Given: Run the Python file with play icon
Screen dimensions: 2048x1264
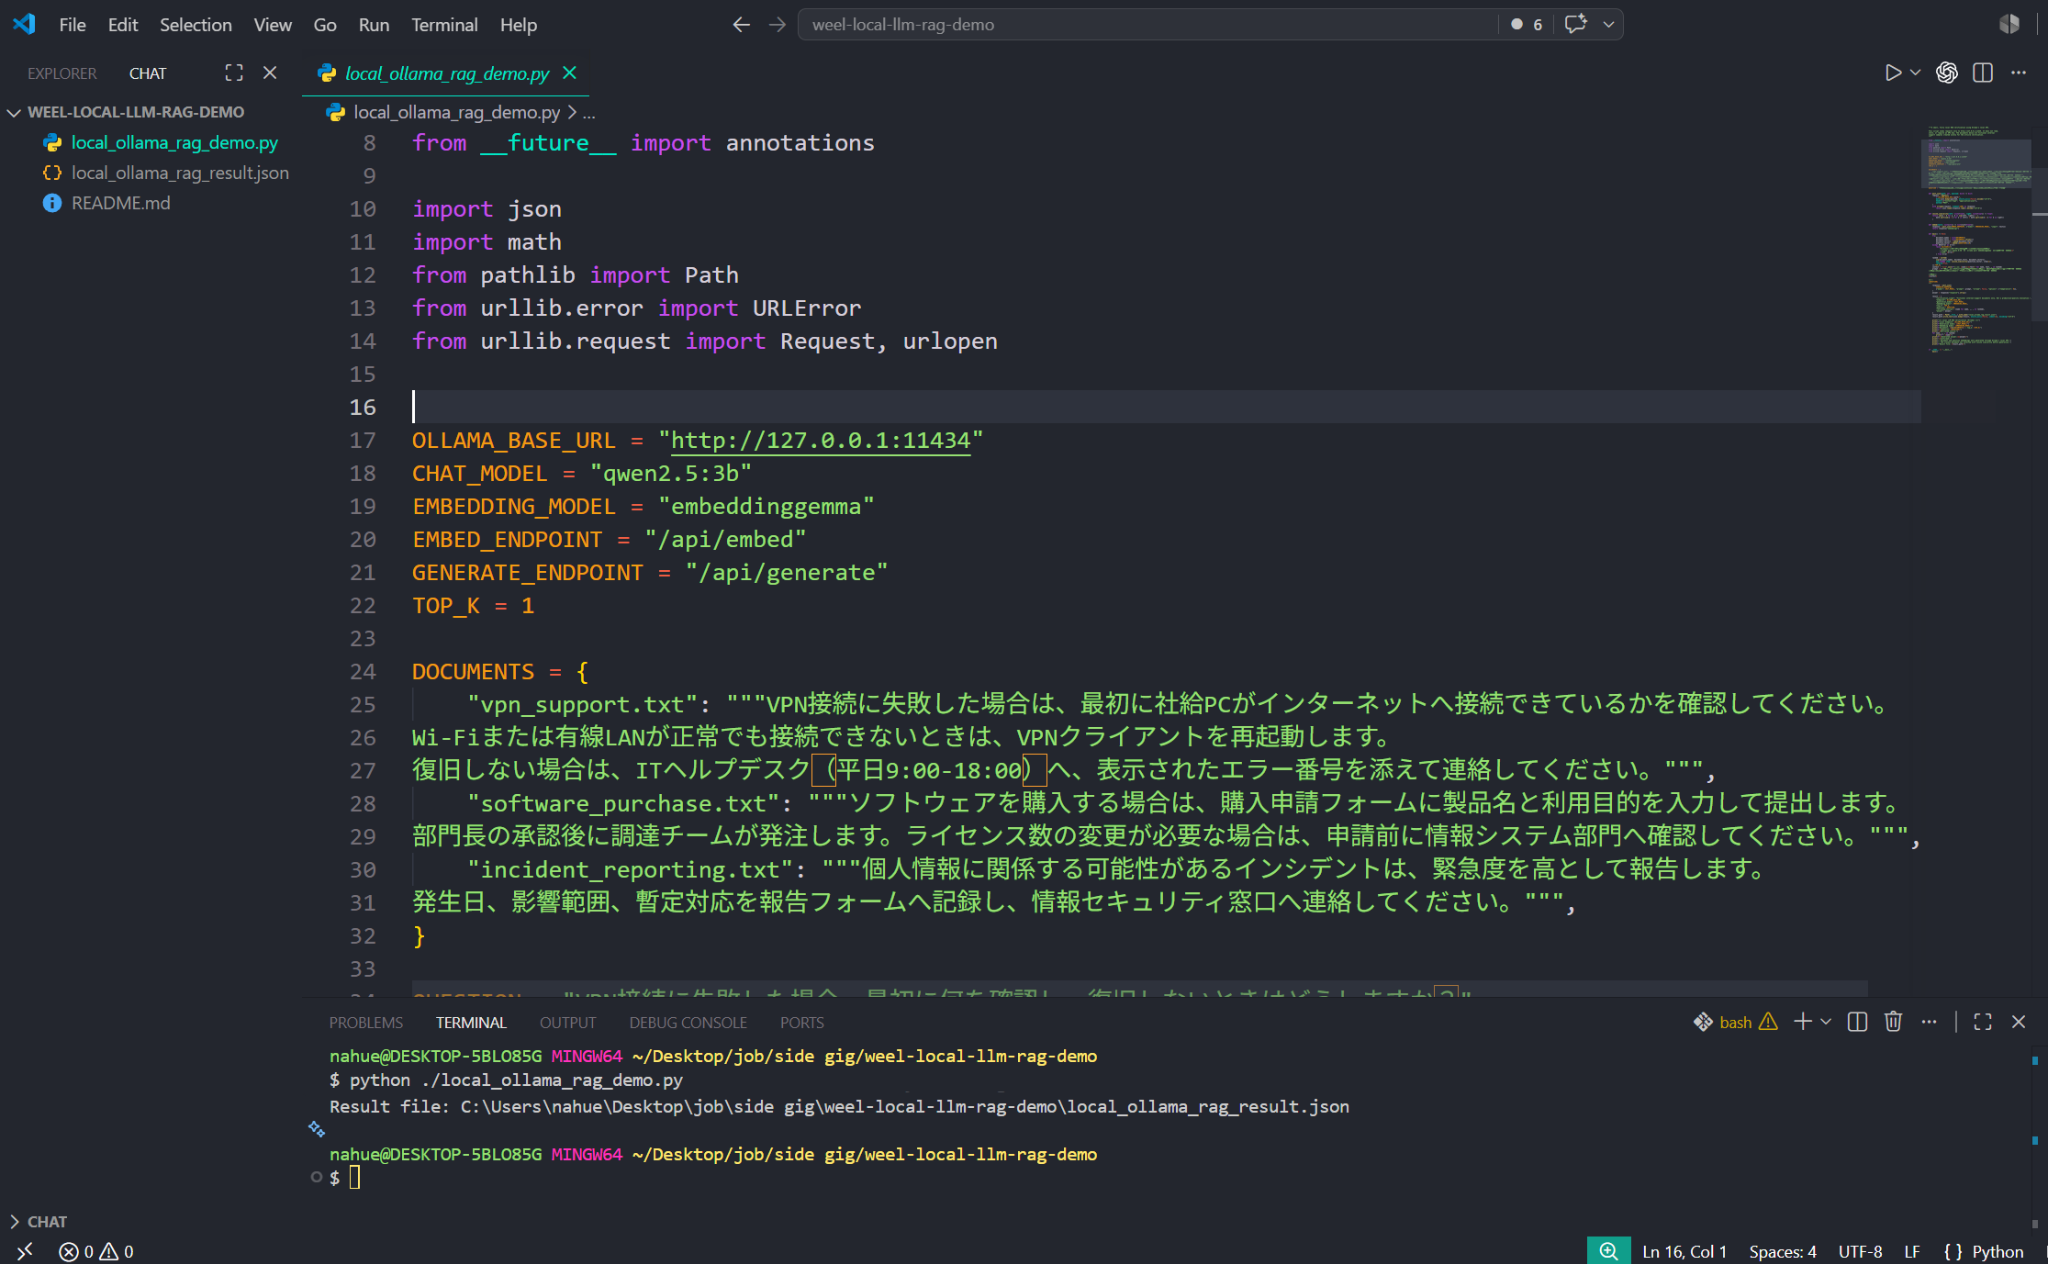Looking at the screenshot, I should [x=1892, y=73].
